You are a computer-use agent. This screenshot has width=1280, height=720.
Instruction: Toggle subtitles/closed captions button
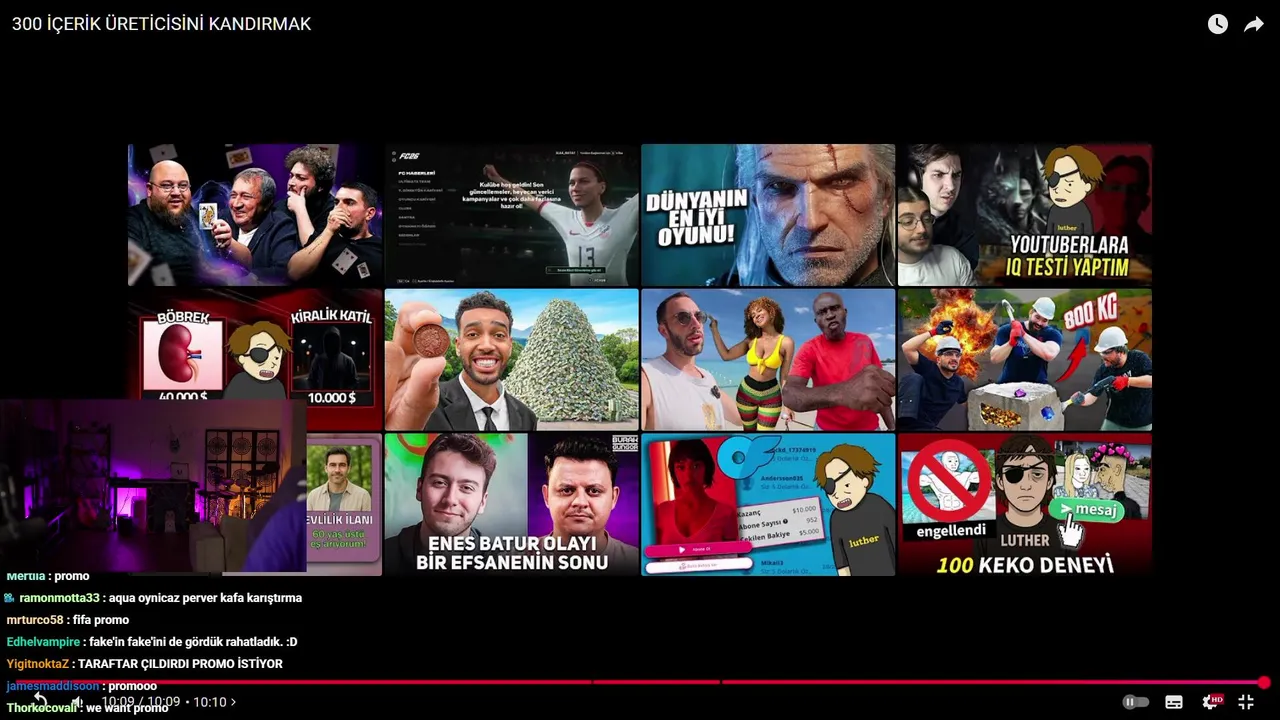click(x=1174, y=702)
